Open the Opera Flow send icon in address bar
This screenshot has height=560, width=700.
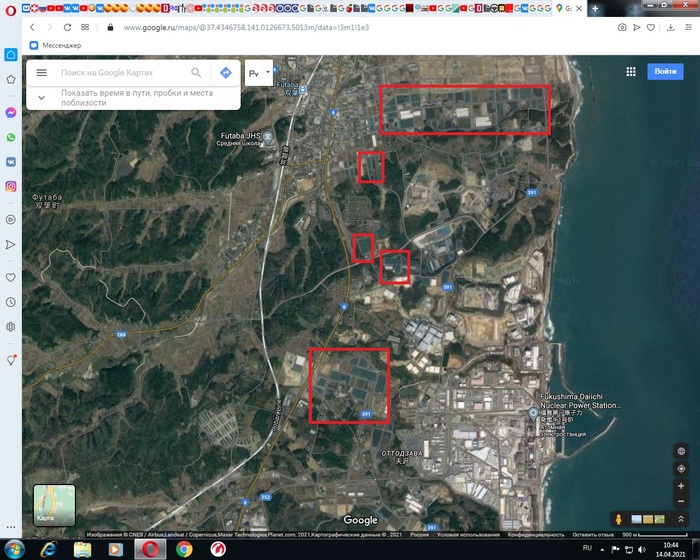coord(637,27)
